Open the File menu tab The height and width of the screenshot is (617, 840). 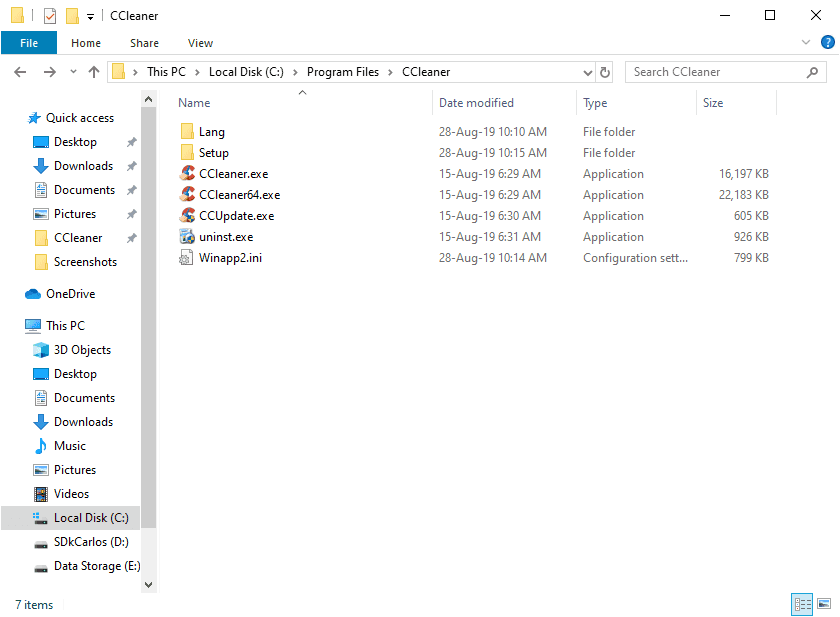point(29,43)
